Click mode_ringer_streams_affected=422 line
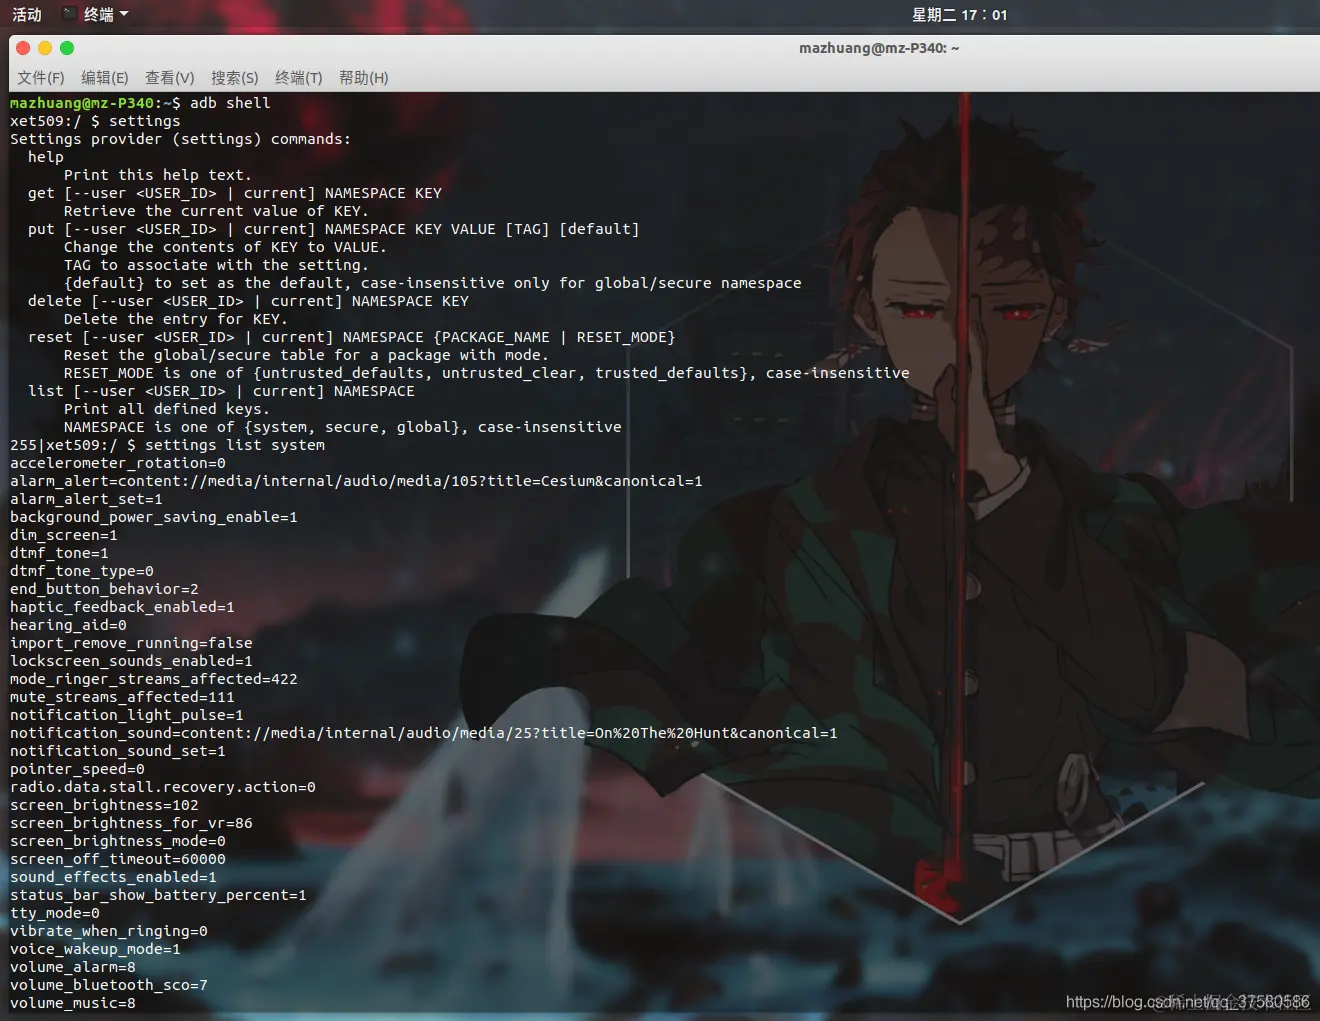Screen dimensions: 1320x1021 coord(154,679)
